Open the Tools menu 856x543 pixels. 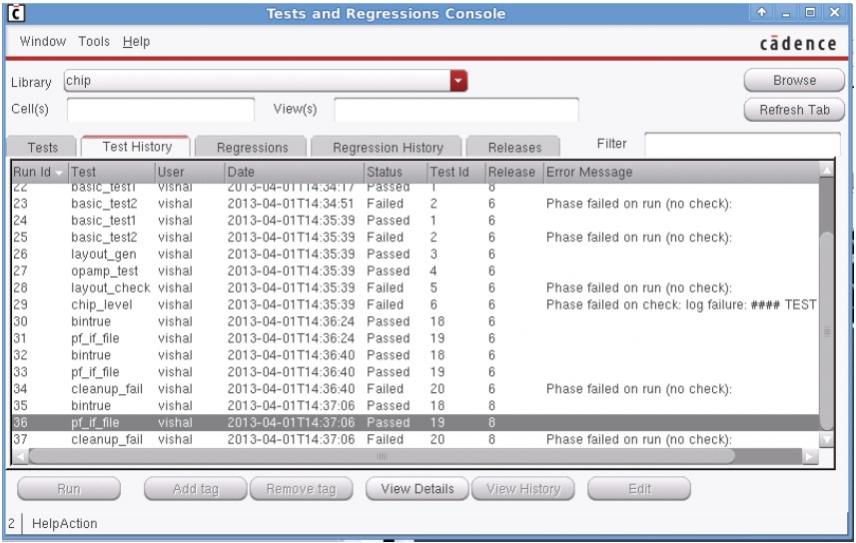click(94, 41)
